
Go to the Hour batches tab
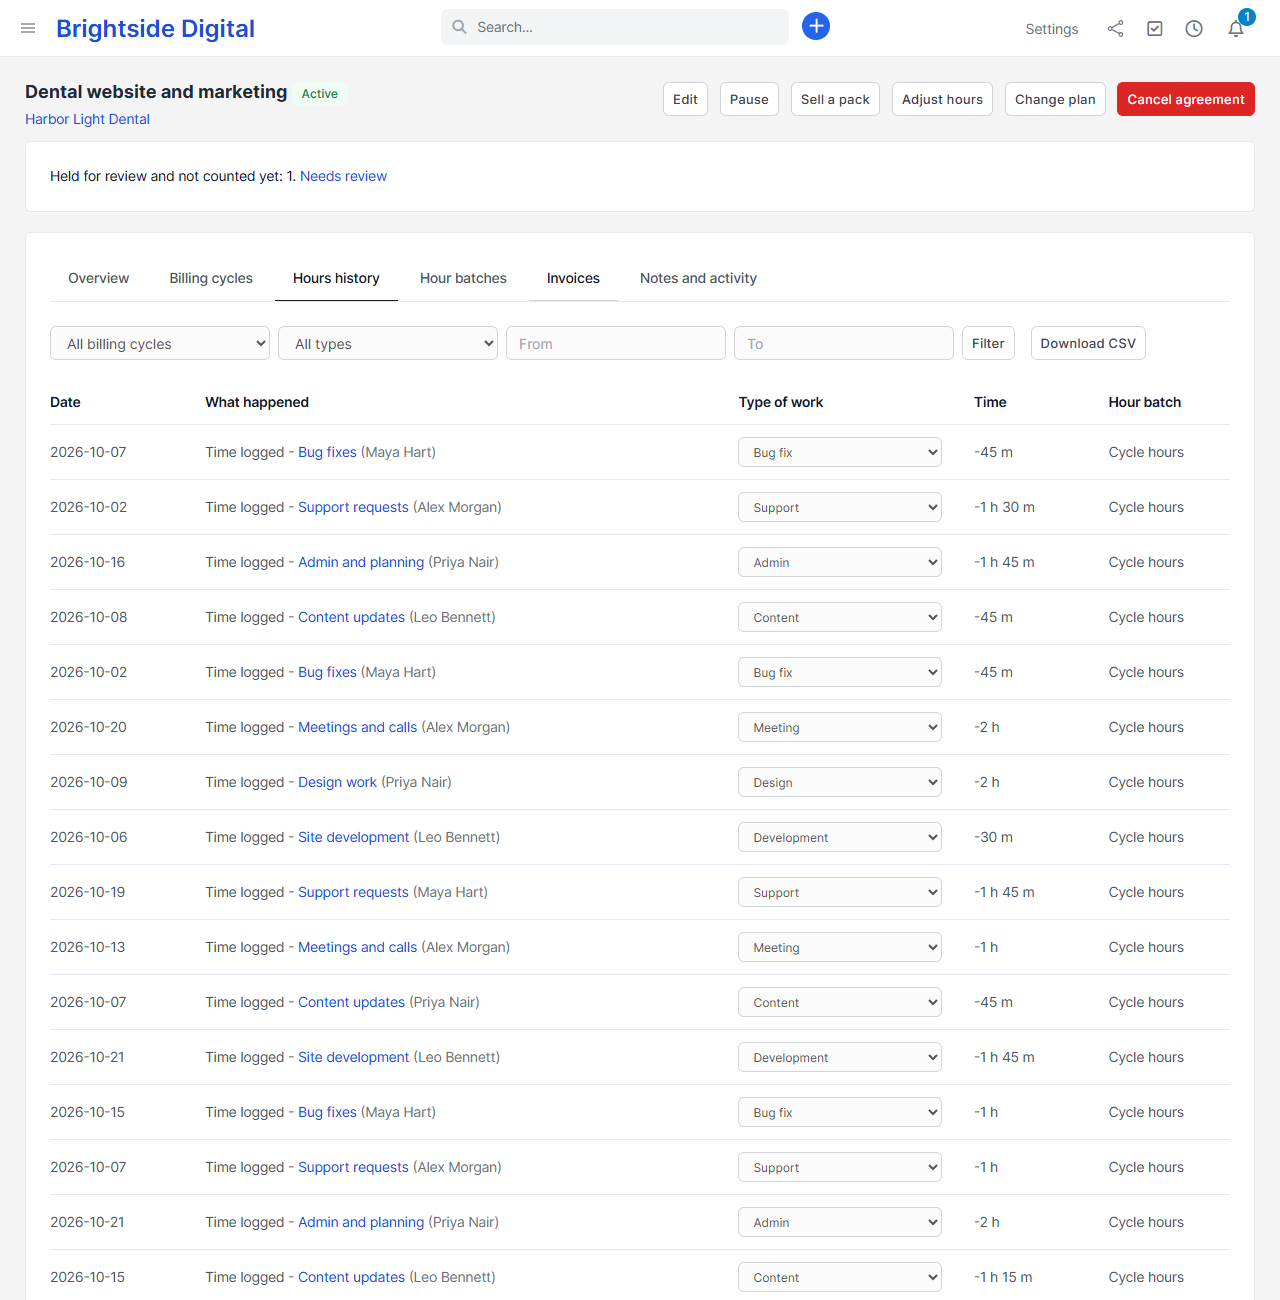pyautogui.click(x=463, y=278)
